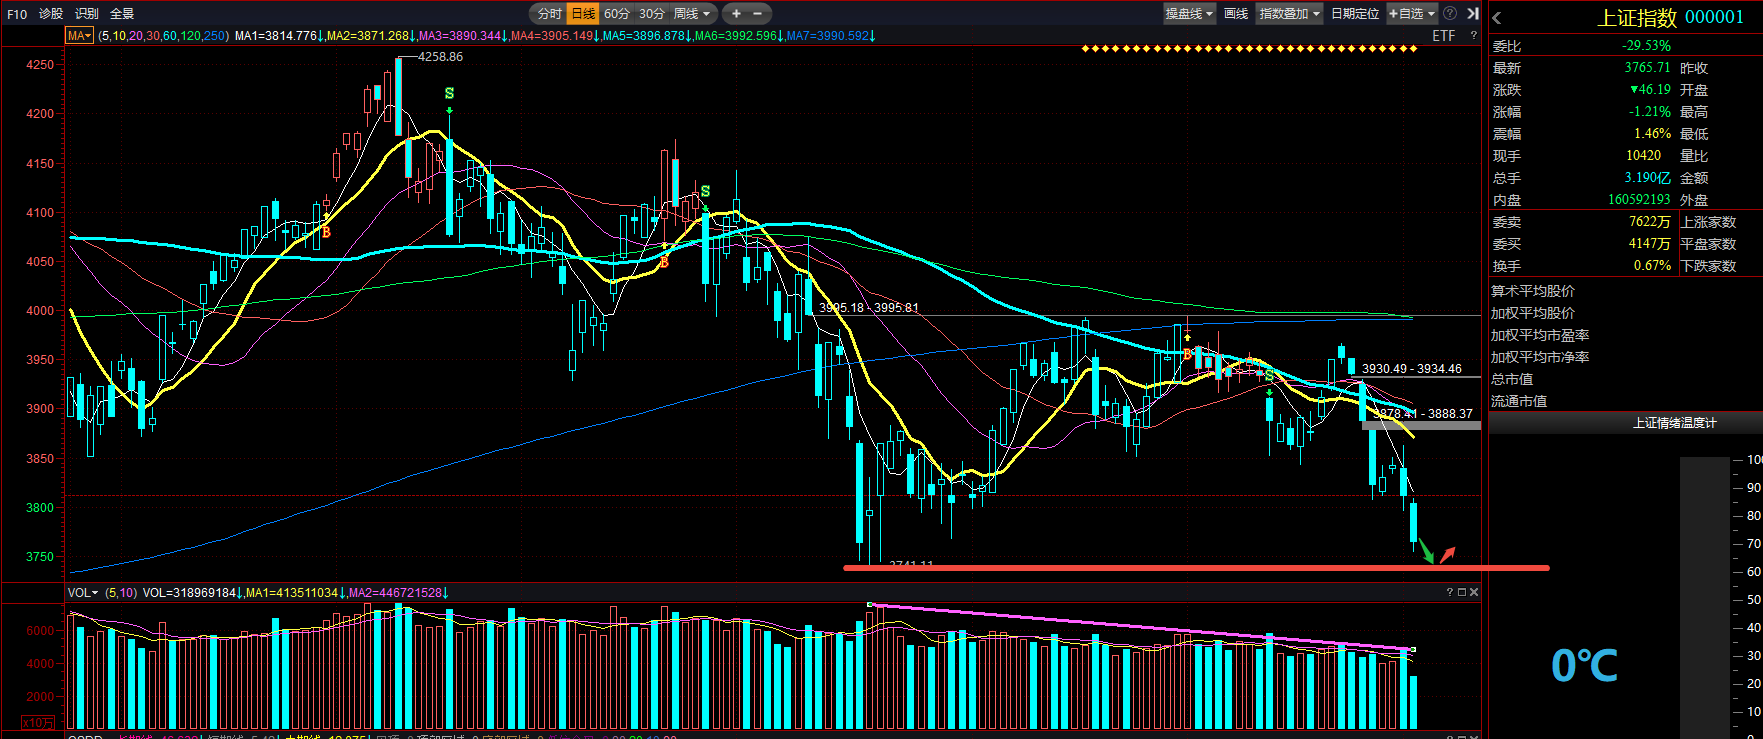Switch to the 分时 intraday chart tab
Screen dimensions: 1763x739
549,14
